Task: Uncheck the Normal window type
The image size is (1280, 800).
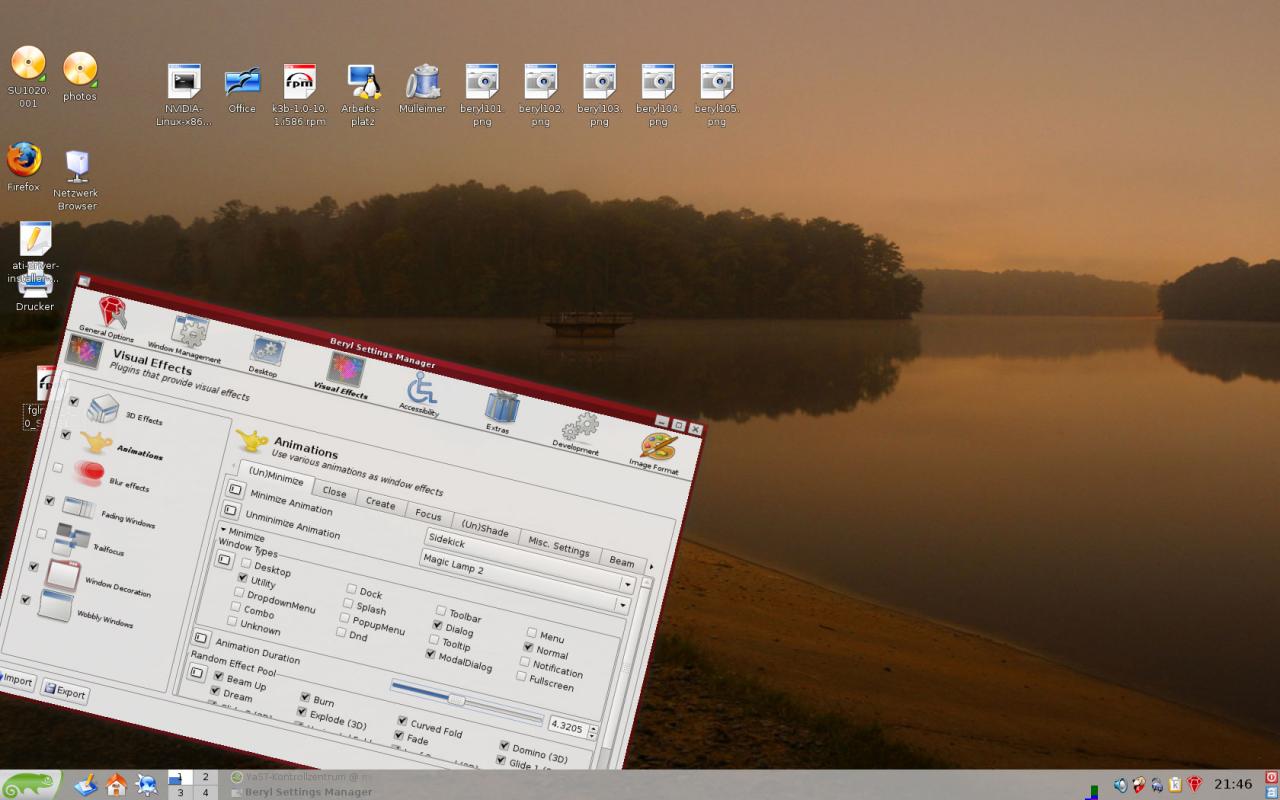Action: point(528,647)
